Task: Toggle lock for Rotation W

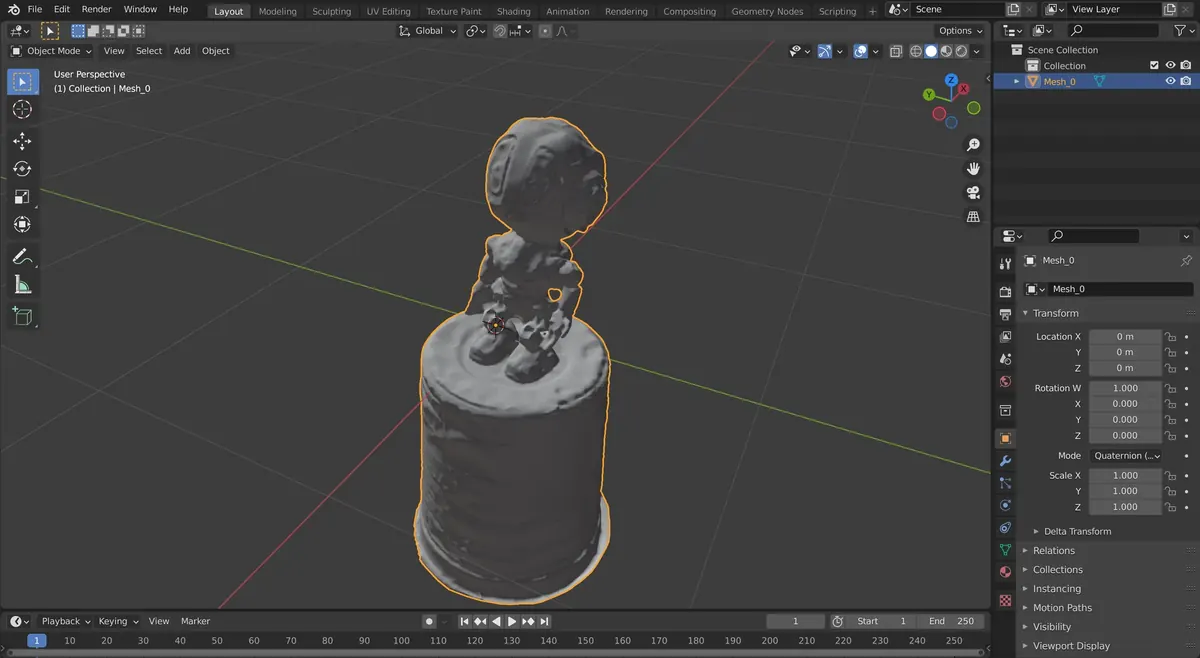Action: pos(1170,388)
